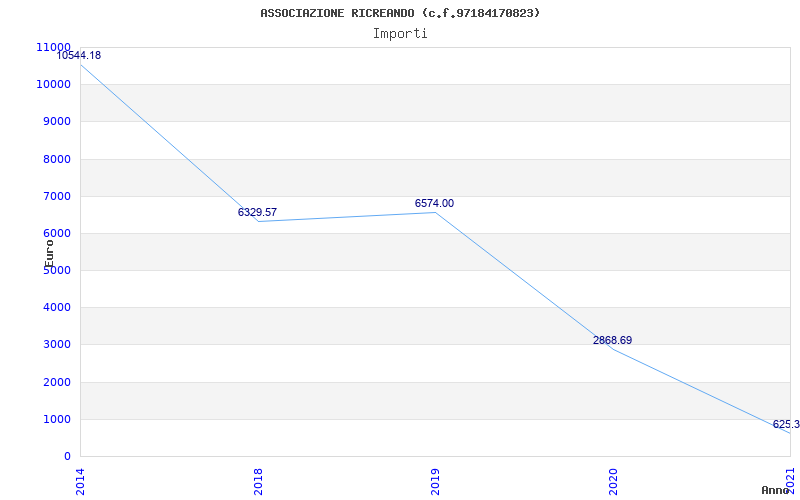Click y-axis value 4000
The width and height of the screenshot is (800, 500).
(x=56, y=308)
